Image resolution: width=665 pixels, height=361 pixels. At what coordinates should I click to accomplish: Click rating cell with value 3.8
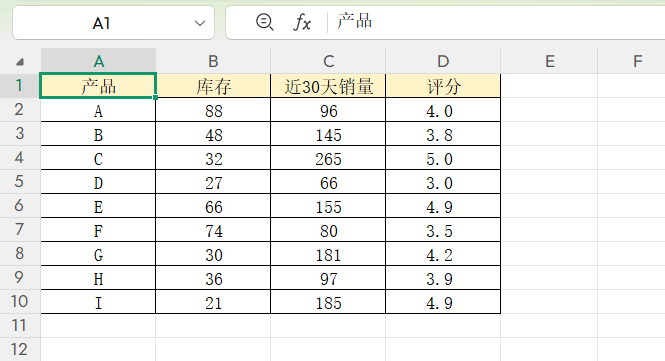[443, 134]
